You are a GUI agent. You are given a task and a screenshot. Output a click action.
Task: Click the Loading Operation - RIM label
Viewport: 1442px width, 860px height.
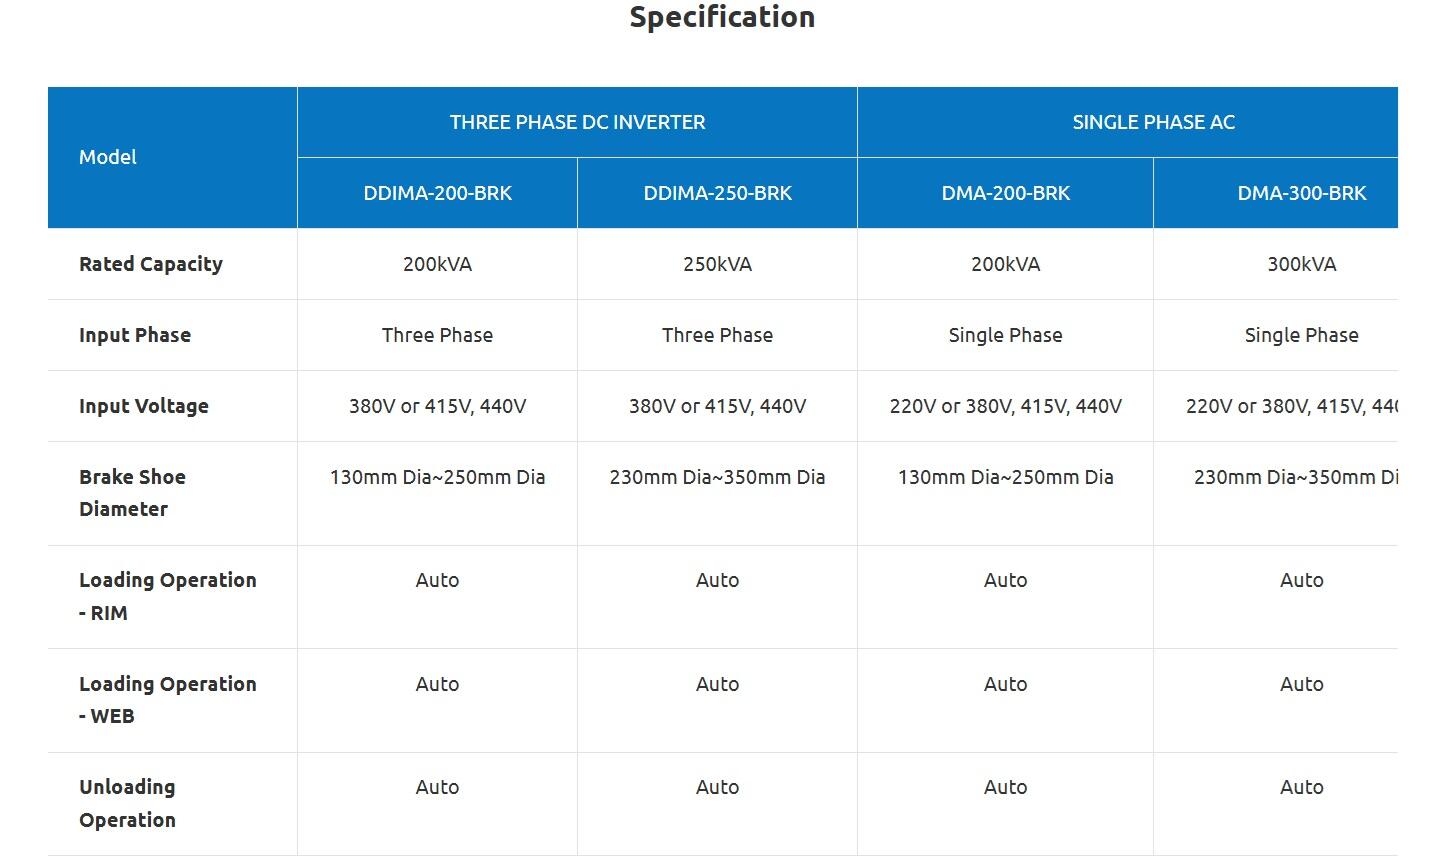pos(167,596)
